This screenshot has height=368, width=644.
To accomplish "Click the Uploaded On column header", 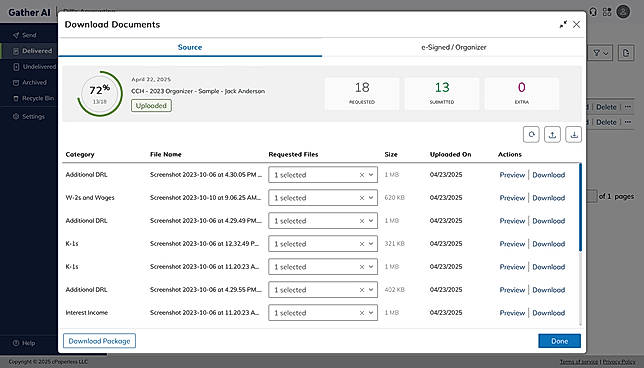I will coord(451,154).
